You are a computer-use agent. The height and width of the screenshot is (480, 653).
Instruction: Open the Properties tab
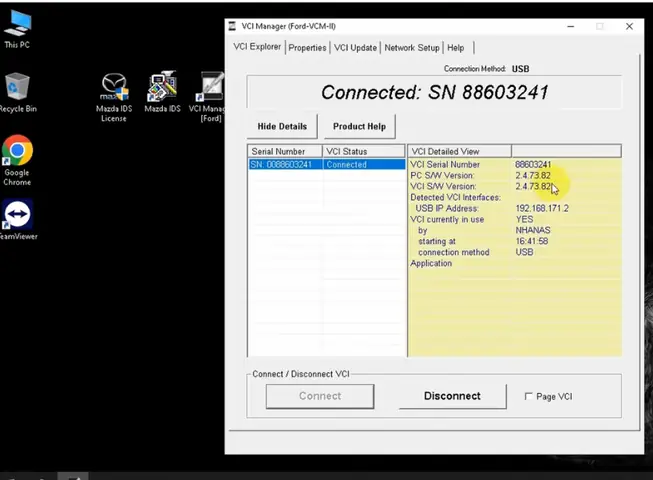coord(307,48)
